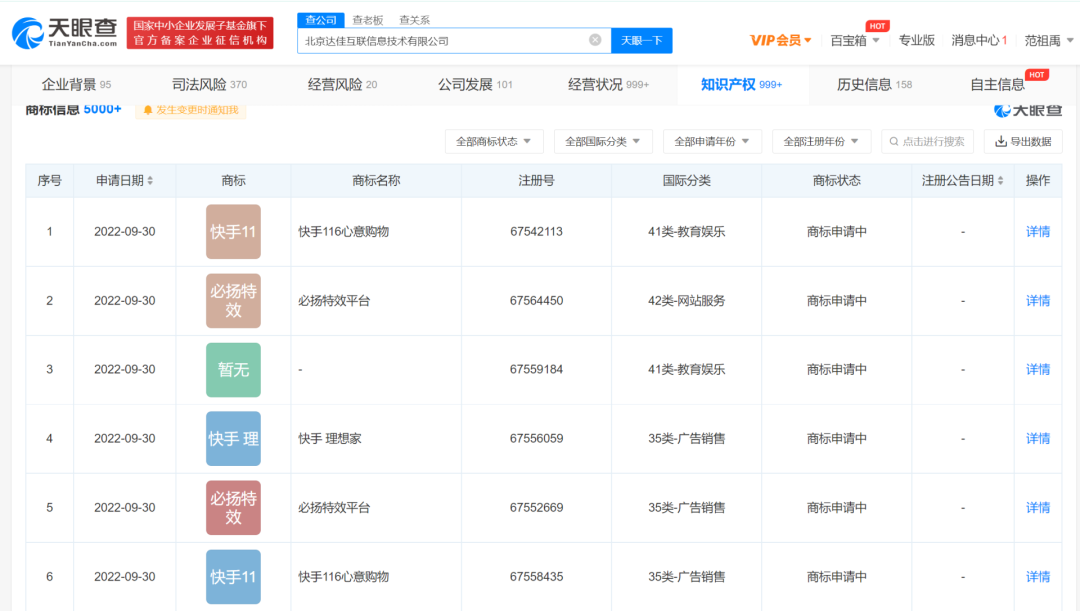Viewport: 1080px width, 611px height.
Task: Click the bell icon next to 发生变更时通知我
Action: click(x=148, y=112)
